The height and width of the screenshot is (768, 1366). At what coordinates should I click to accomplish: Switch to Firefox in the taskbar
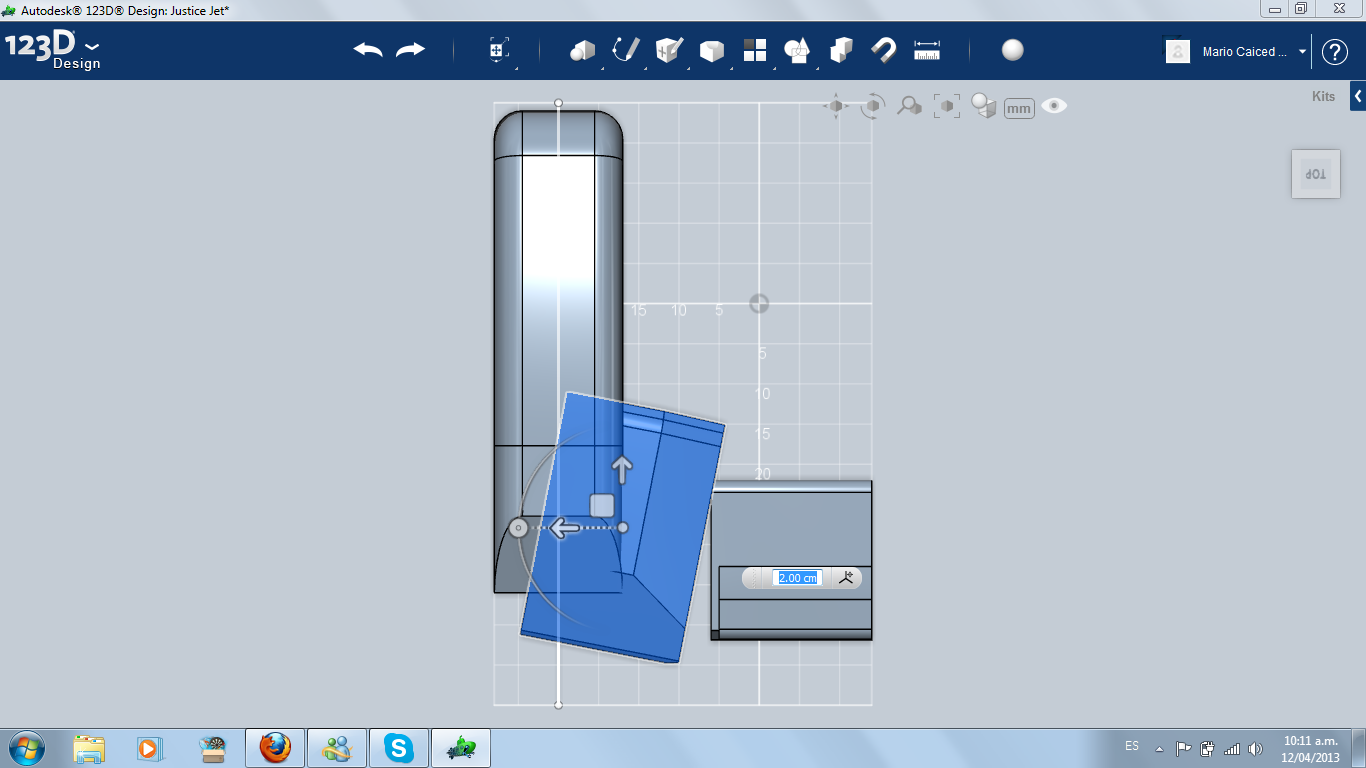[x=275, y=748]
